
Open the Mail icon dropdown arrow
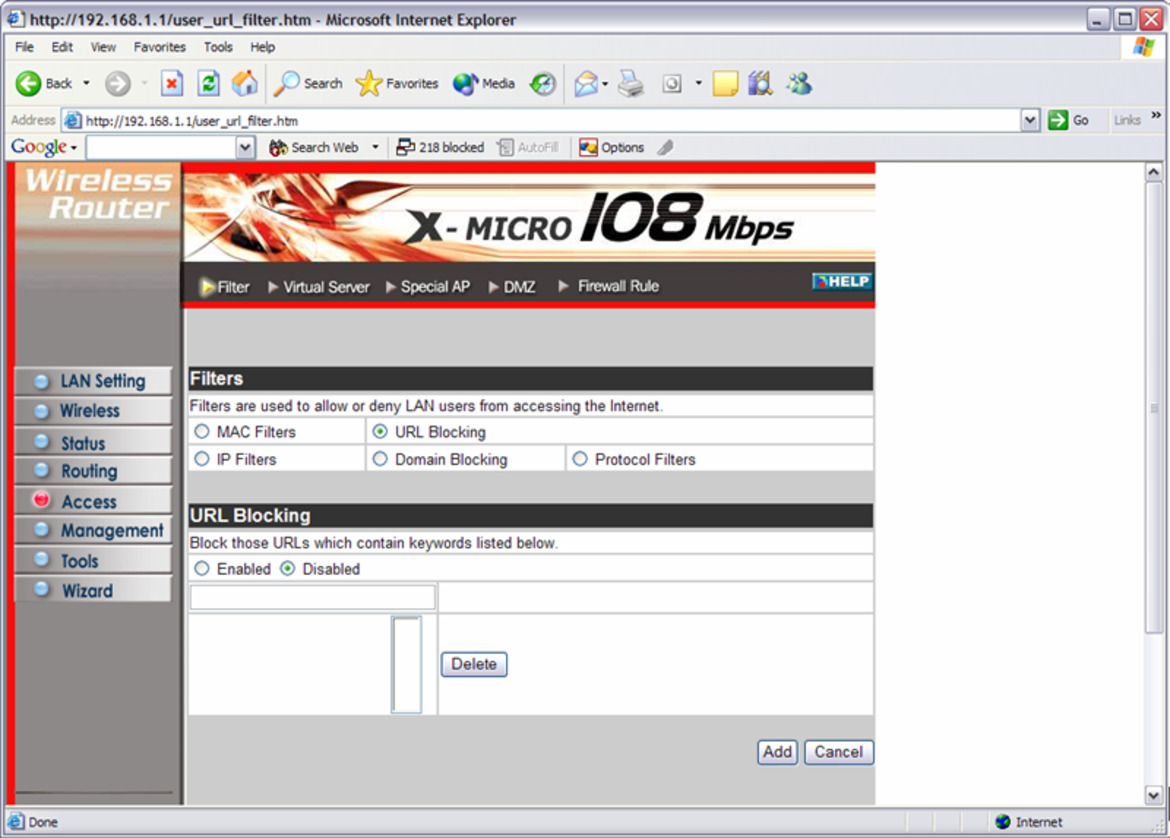pyautogui.click(x=604, y=84)
